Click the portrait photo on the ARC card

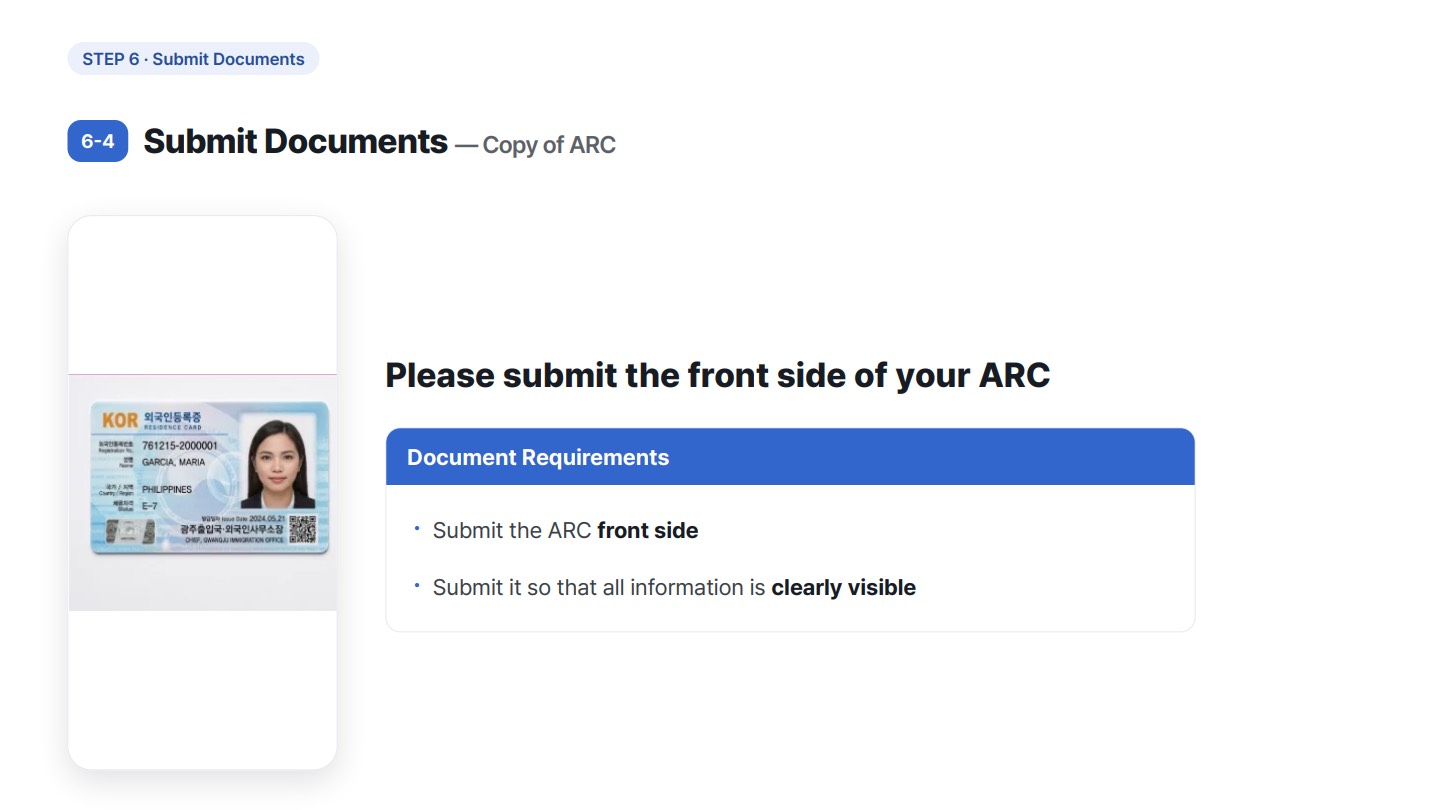277,462
